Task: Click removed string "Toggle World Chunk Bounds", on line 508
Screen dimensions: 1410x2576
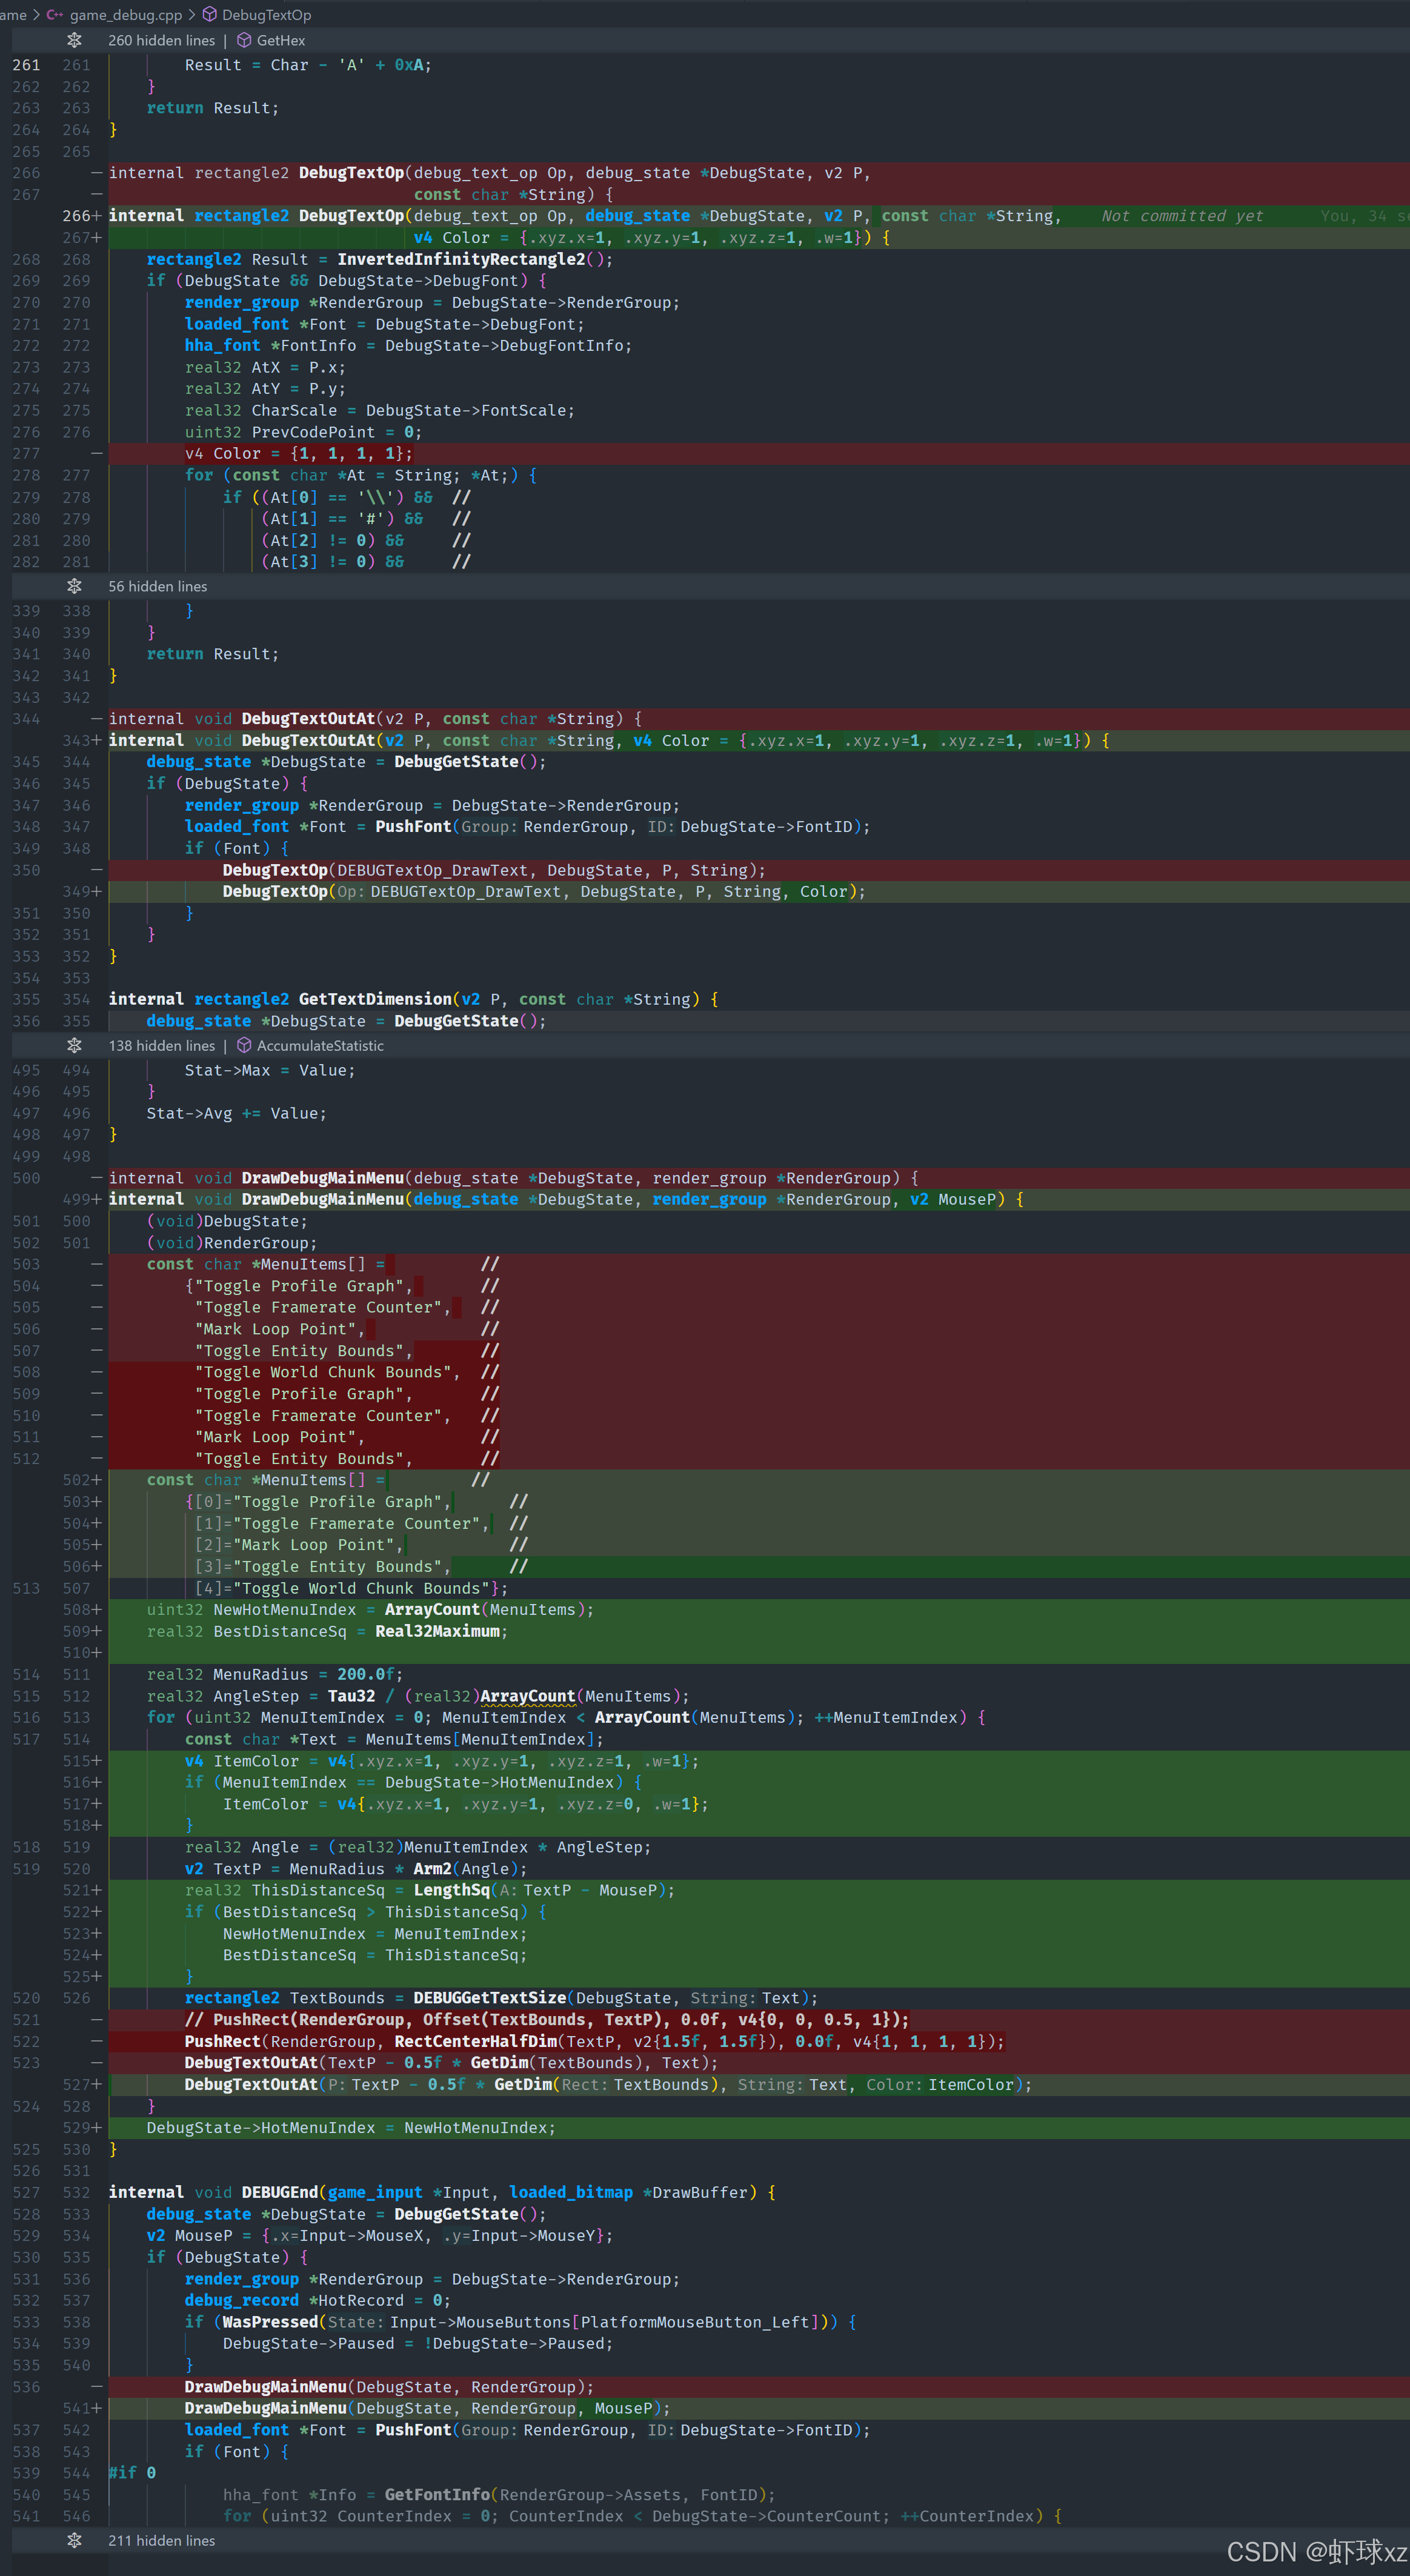Action: click(327, 1372)
